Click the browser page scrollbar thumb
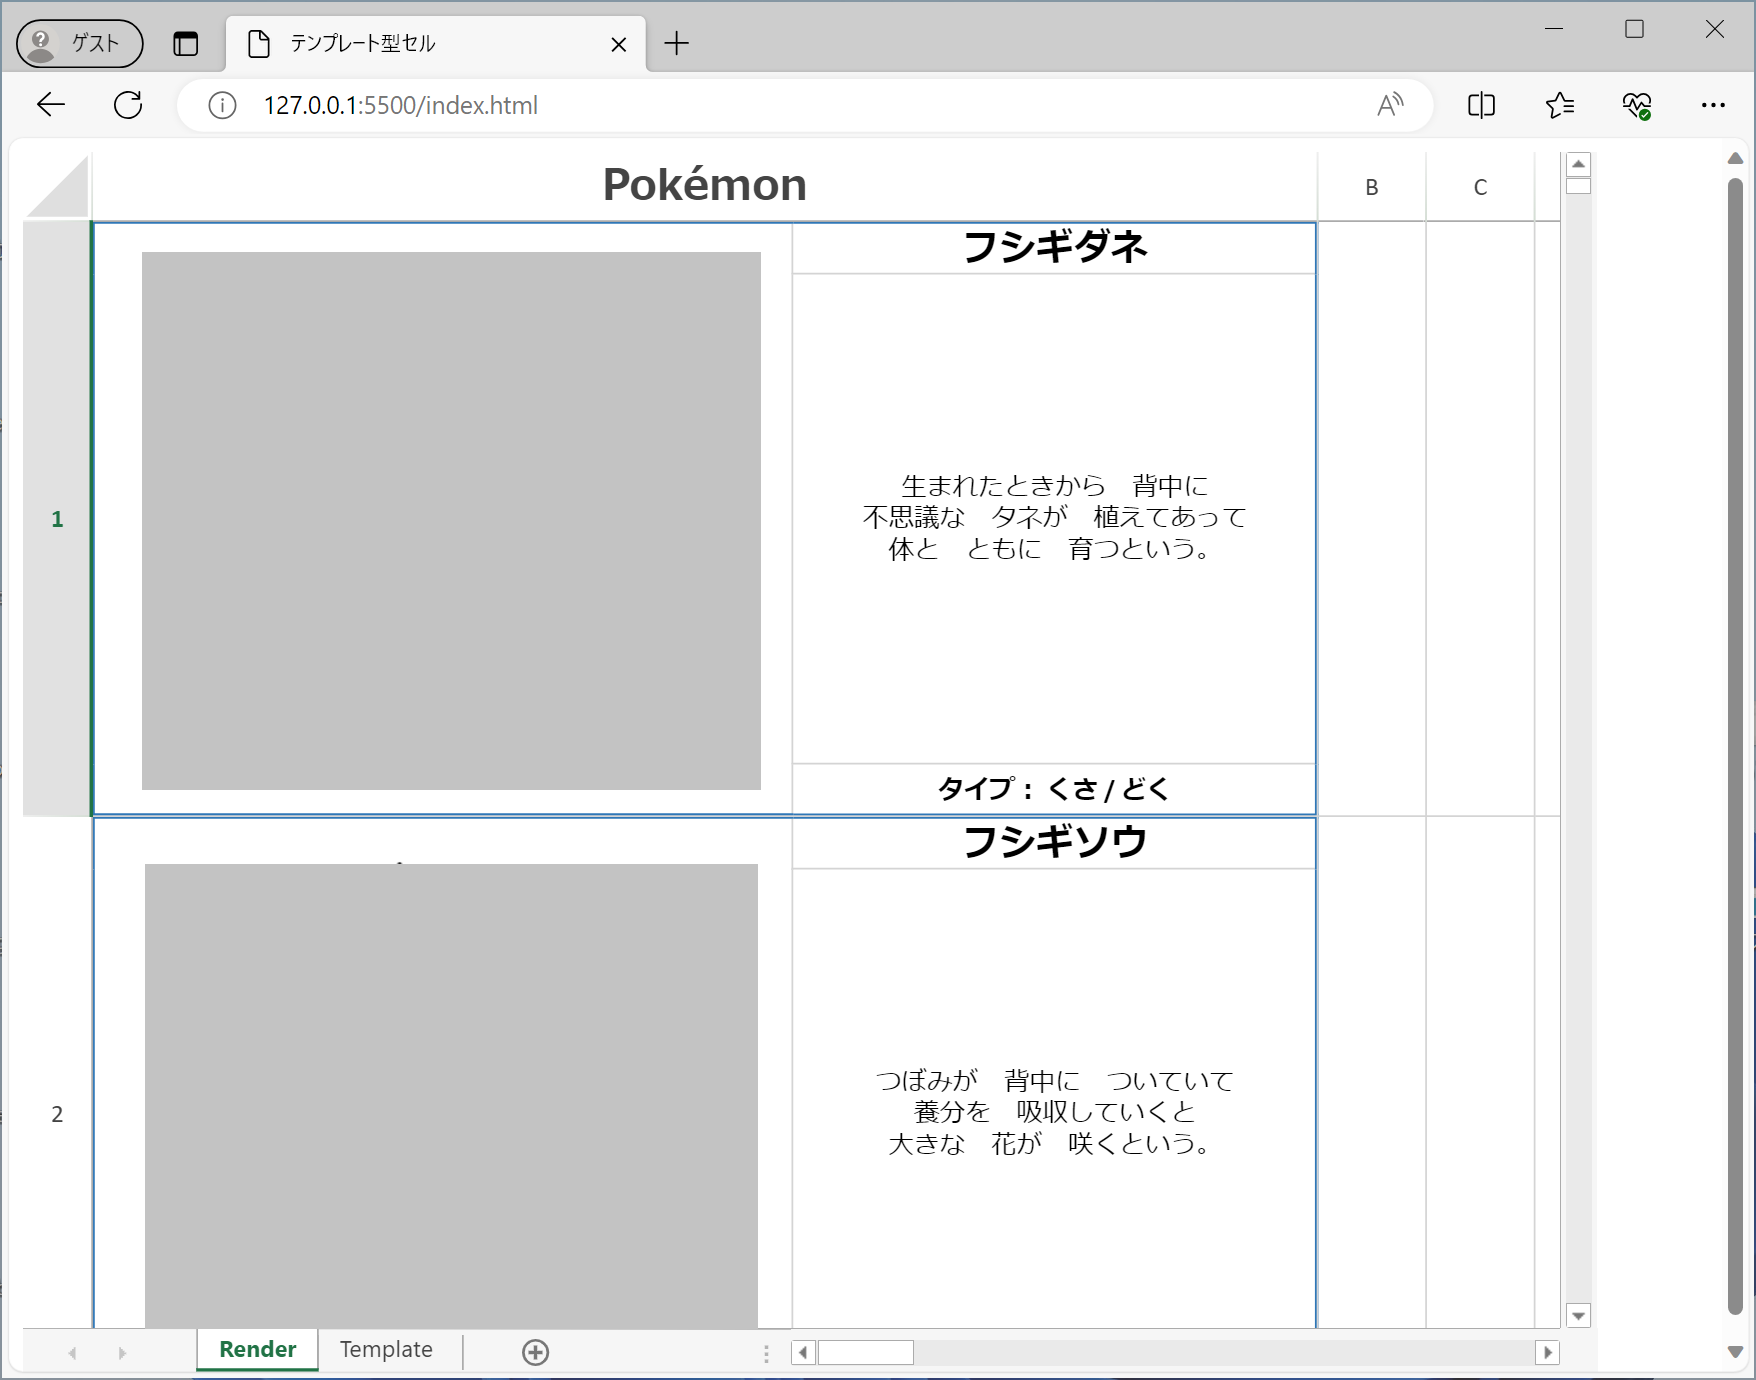Image resolution: width=1756 pixels, height=1380 pixels. (1736, 747)
